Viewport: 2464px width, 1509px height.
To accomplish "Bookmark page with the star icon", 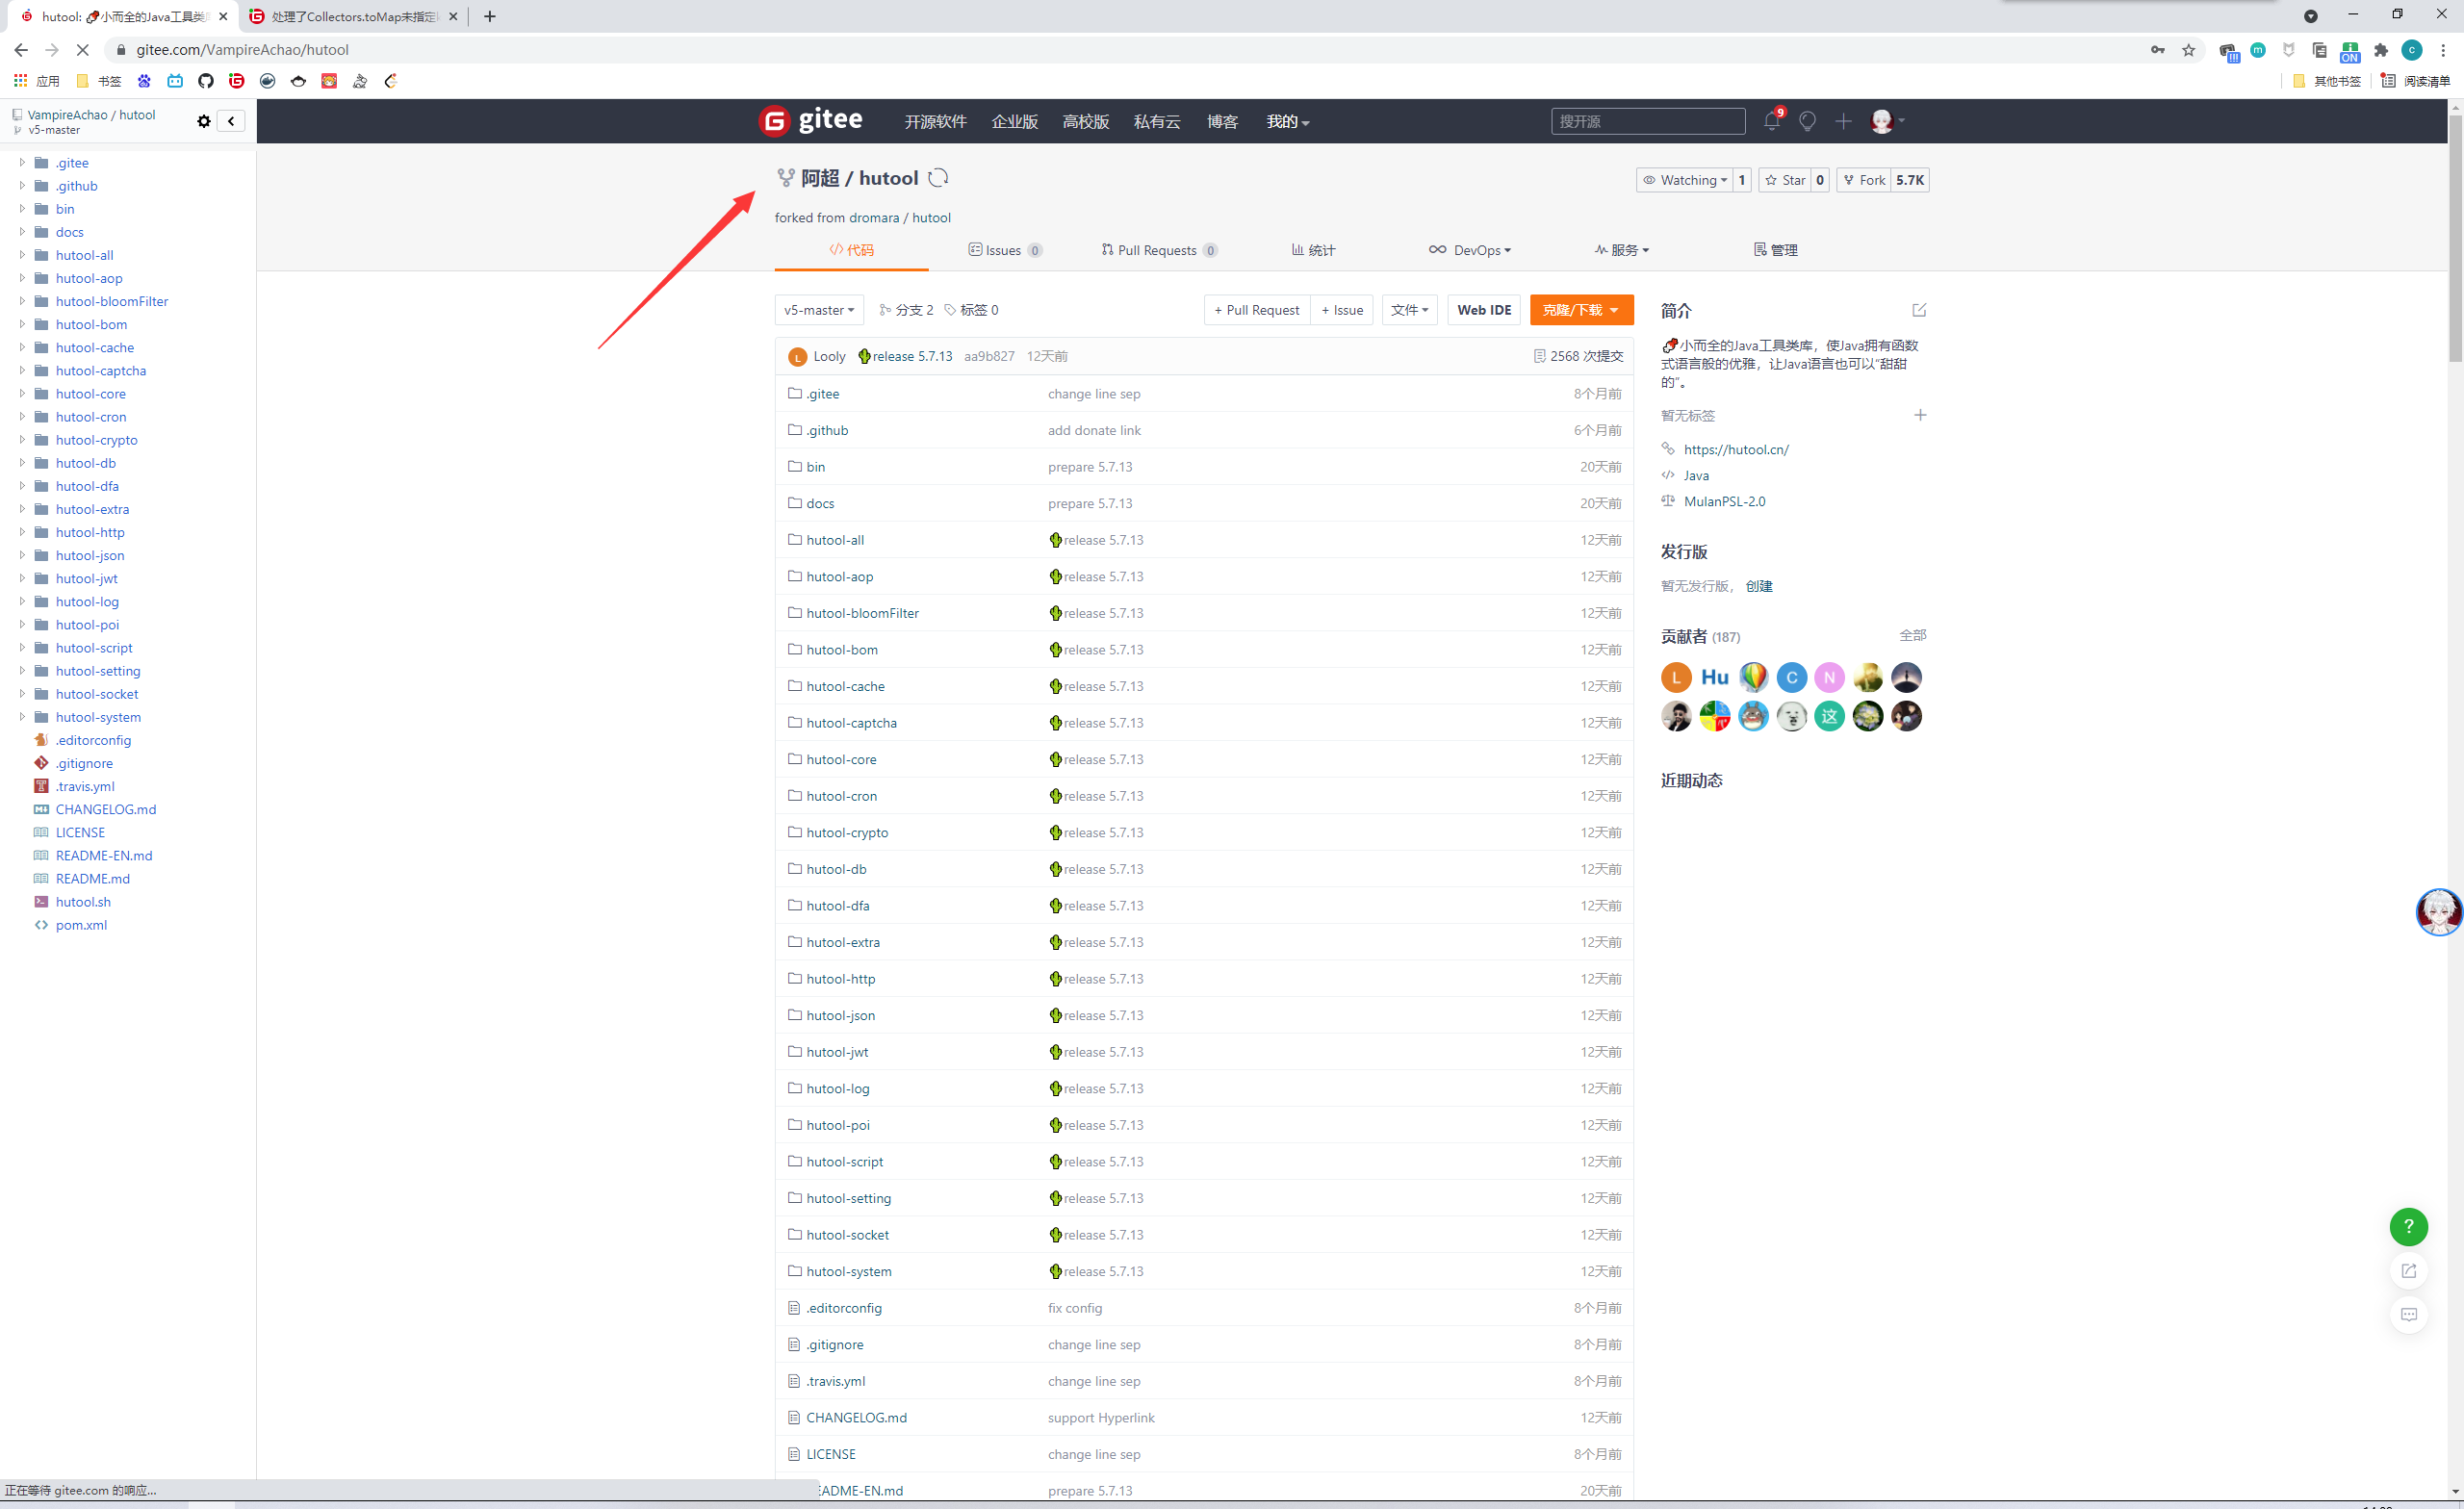I will pyautogui.click(x=2188, y=50).
